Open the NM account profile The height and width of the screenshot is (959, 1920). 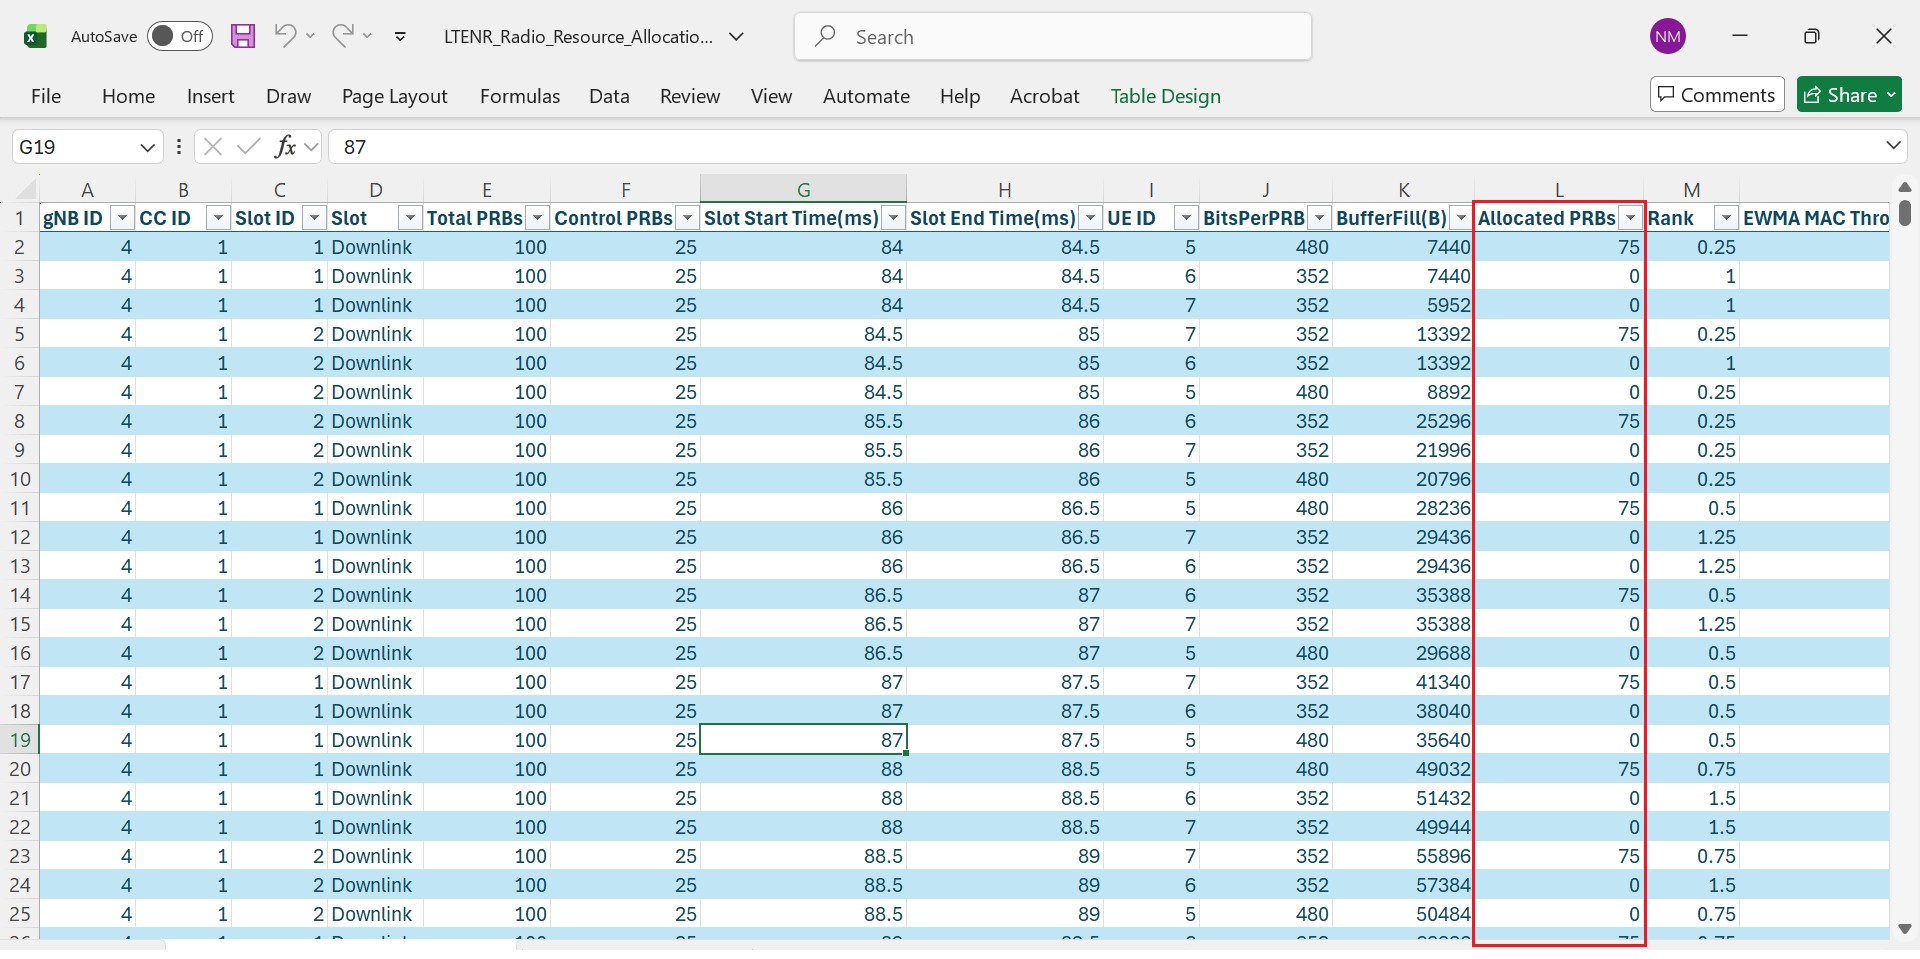1667,36
